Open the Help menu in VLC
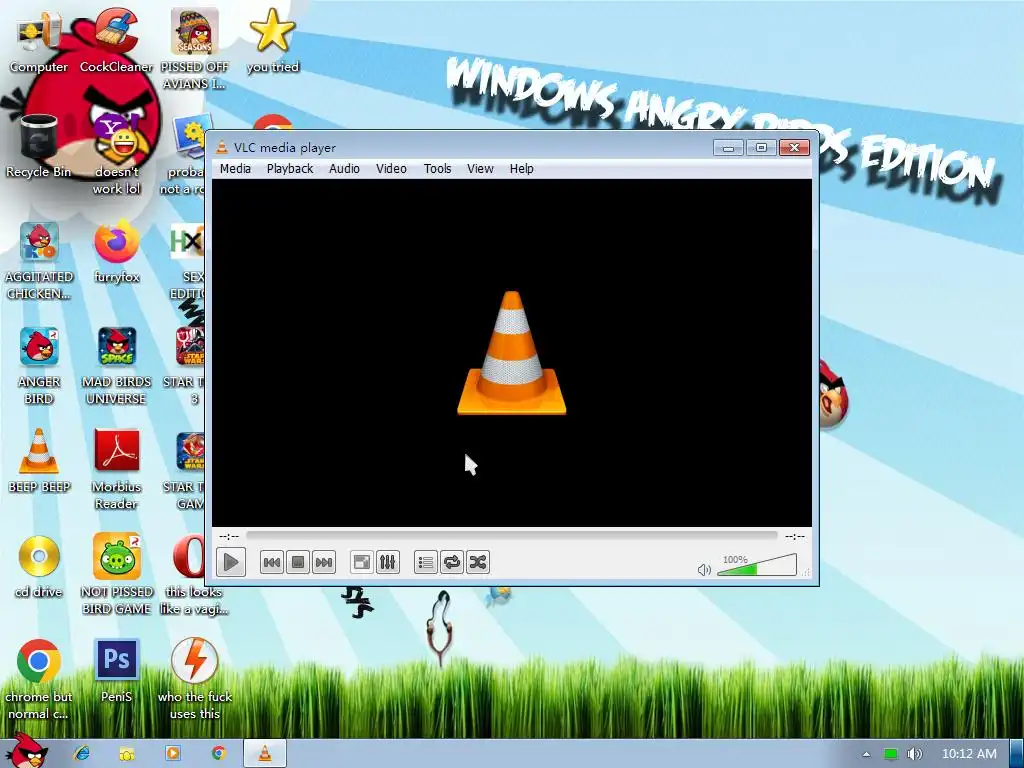This screenshot has height=768, width=1024. pyautogui.click(x=522, y=168)
